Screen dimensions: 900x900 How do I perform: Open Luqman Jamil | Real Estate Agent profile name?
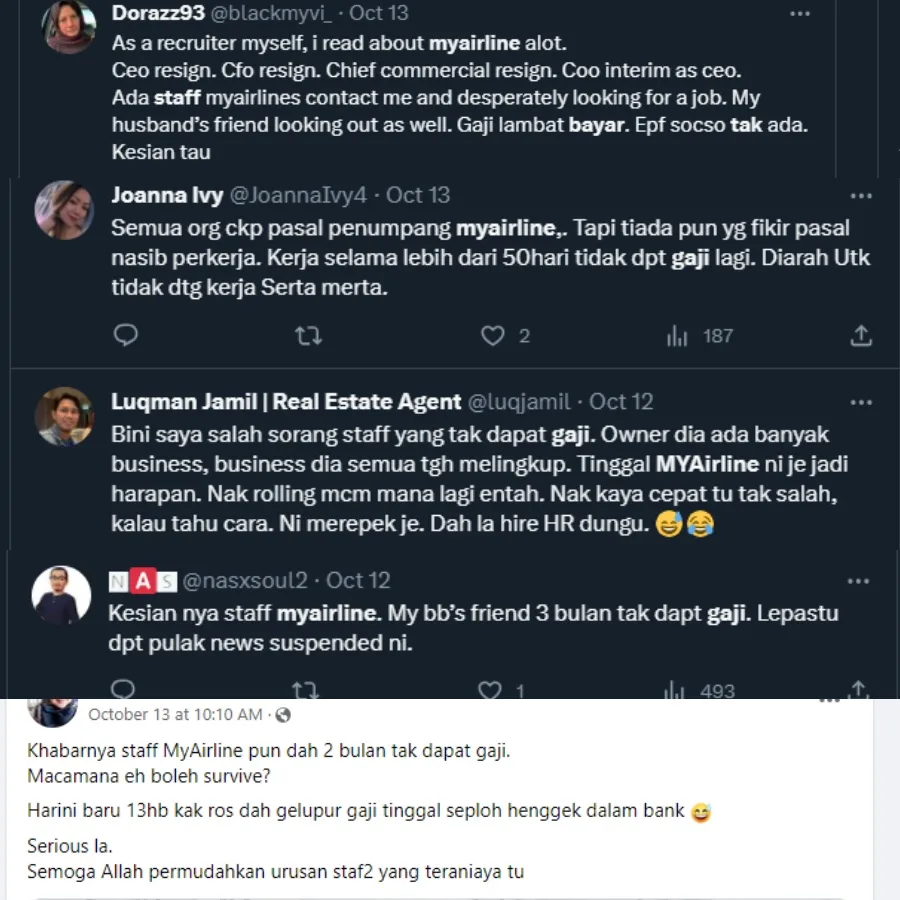tap(286, 402)
